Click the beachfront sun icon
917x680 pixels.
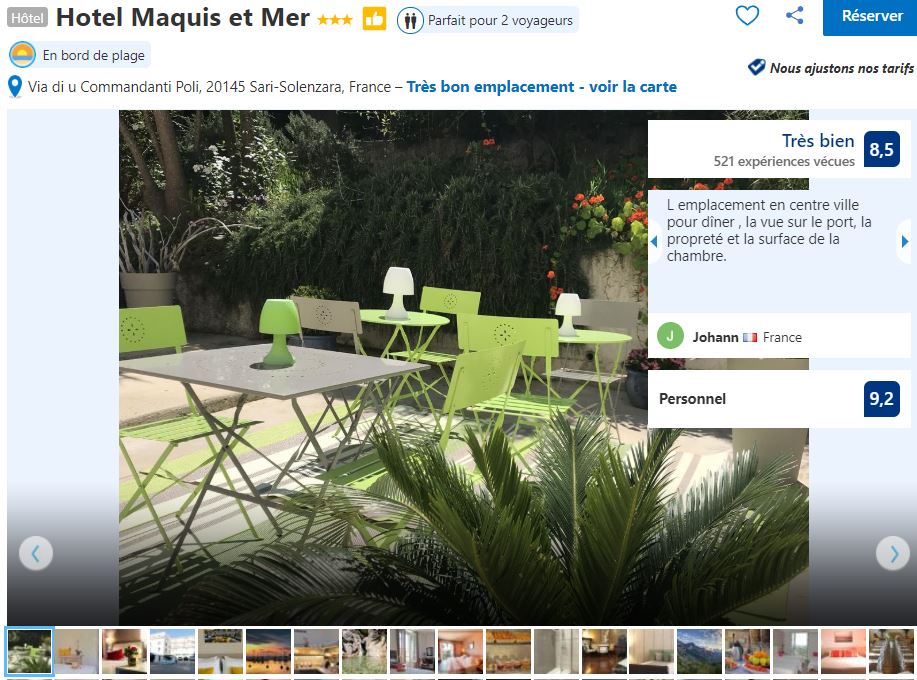click(x=22, y=55)
